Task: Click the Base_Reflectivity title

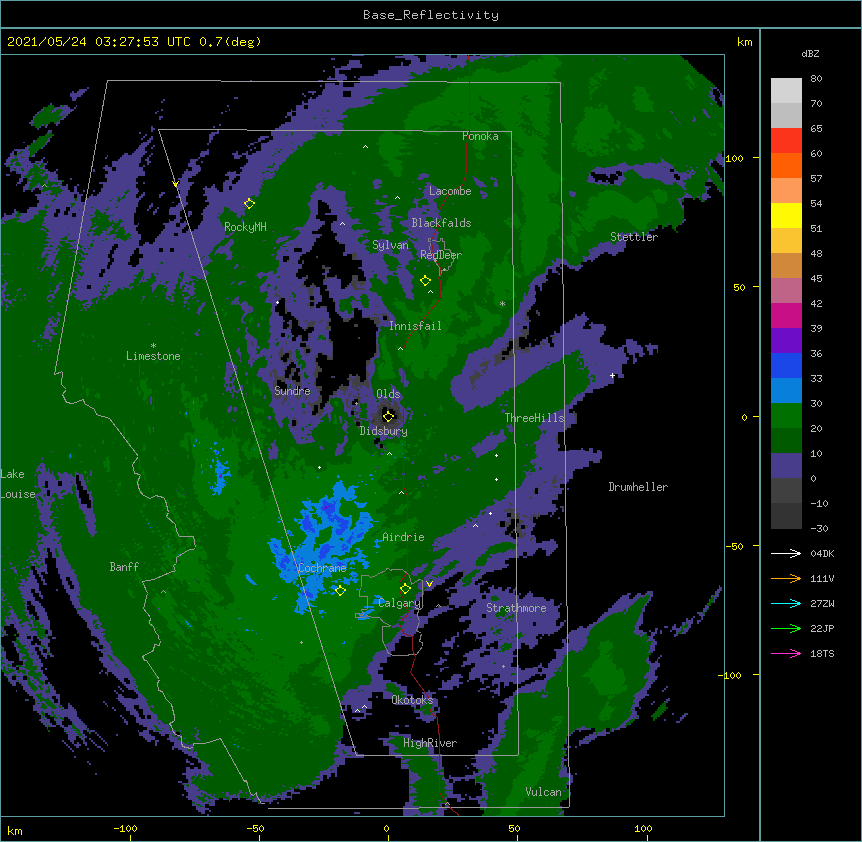Action: pos(431,15)
